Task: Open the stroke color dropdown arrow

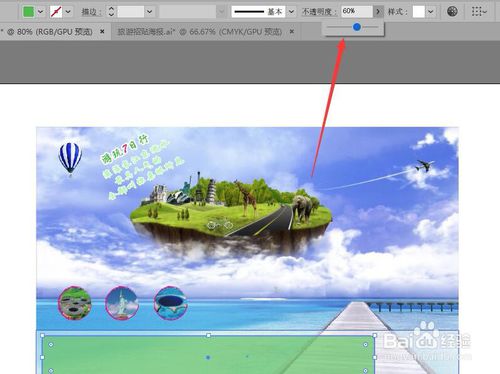Action: [x=68, y=12]
